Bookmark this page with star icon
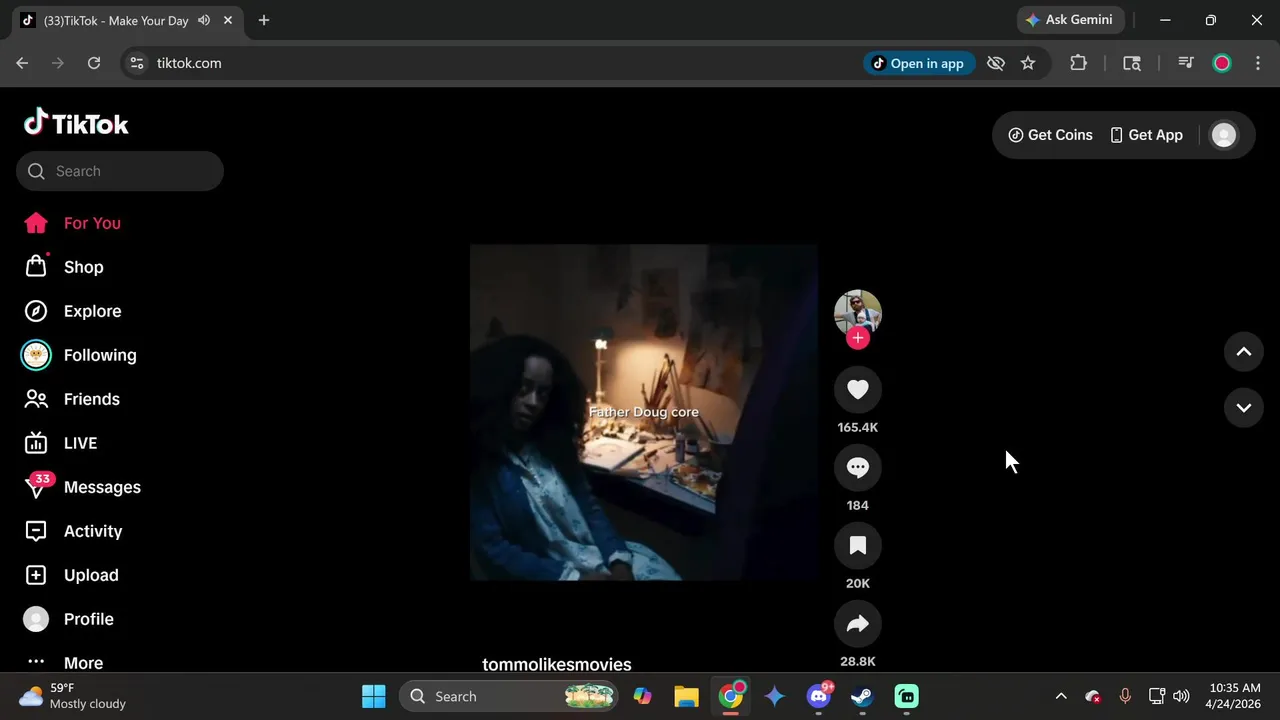The width and height of the screenshot is (1280, 720). [1028, 63]
